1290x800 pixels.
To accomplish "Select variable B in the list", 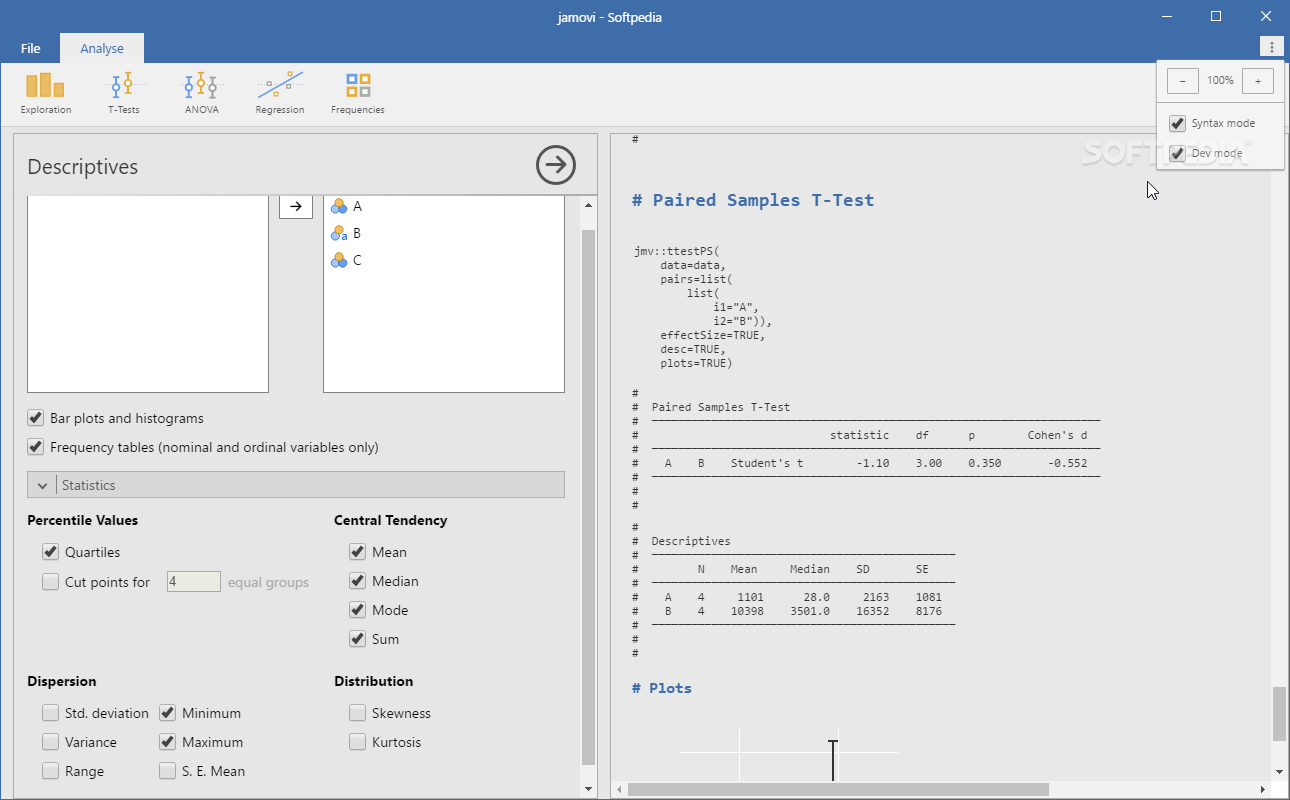I will pyautogui.click(x=444, y=233).
